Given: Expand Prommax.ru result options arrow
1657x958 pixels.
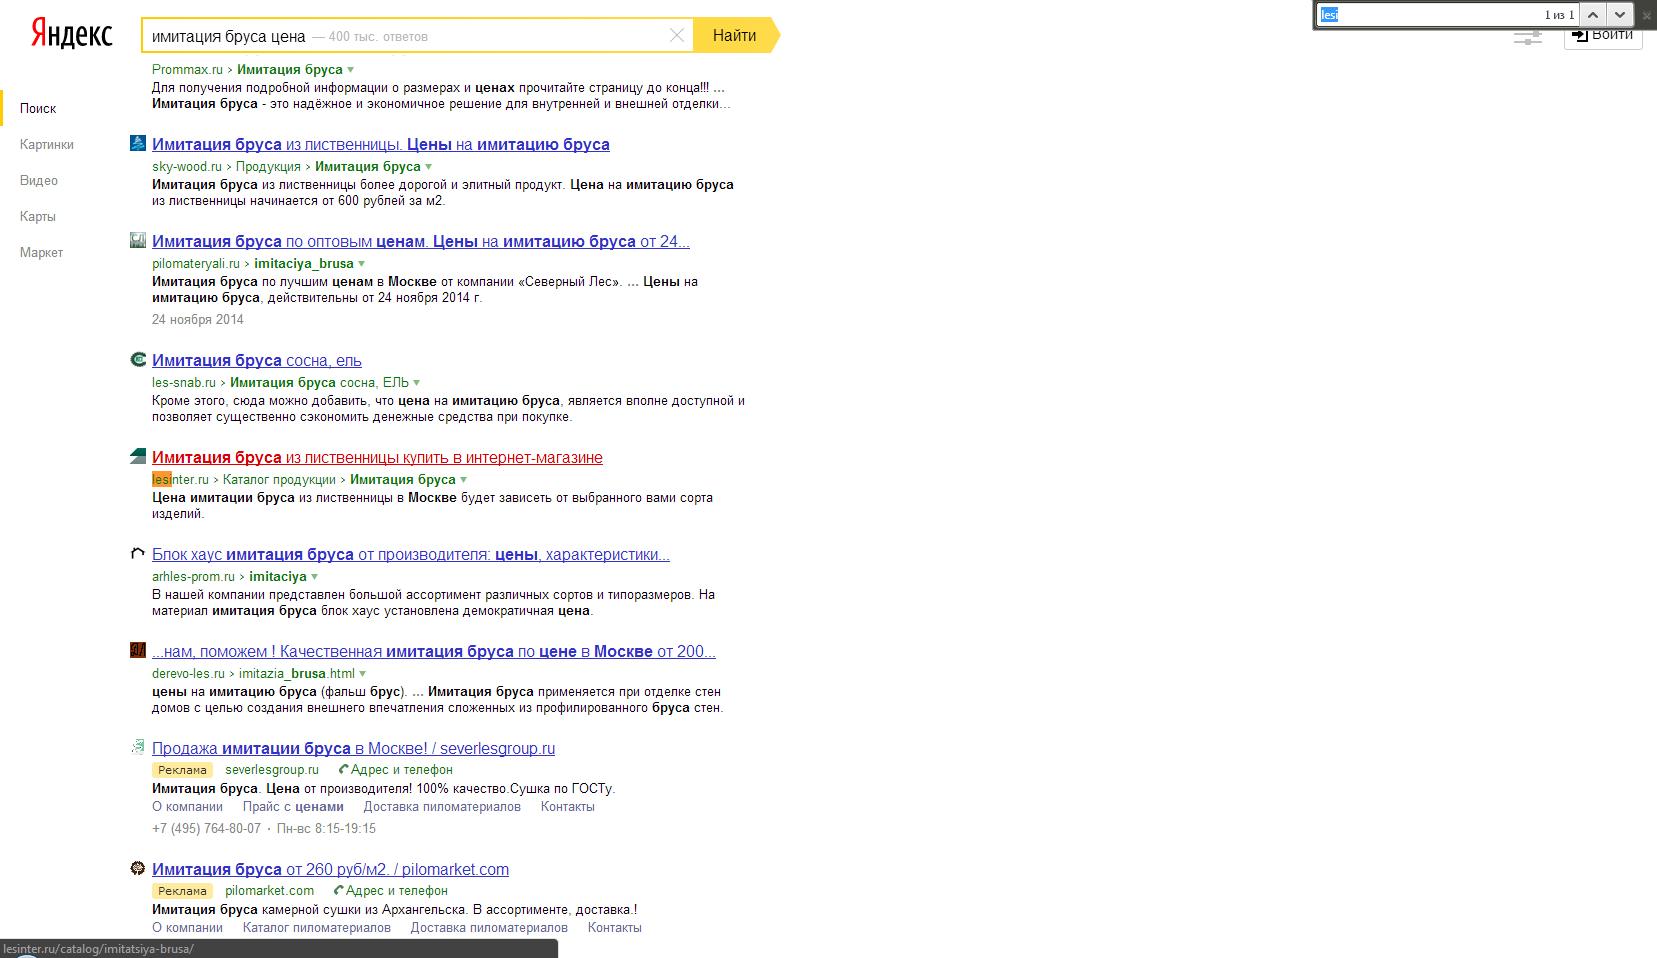Looking at the screenshot, I should 351,70.
